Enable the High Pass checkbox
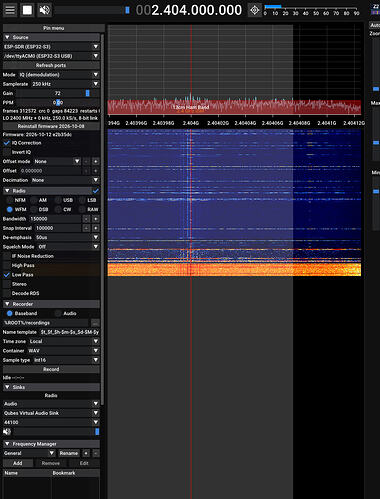Viewport: 380px width, 499px height. coord(7,265)
